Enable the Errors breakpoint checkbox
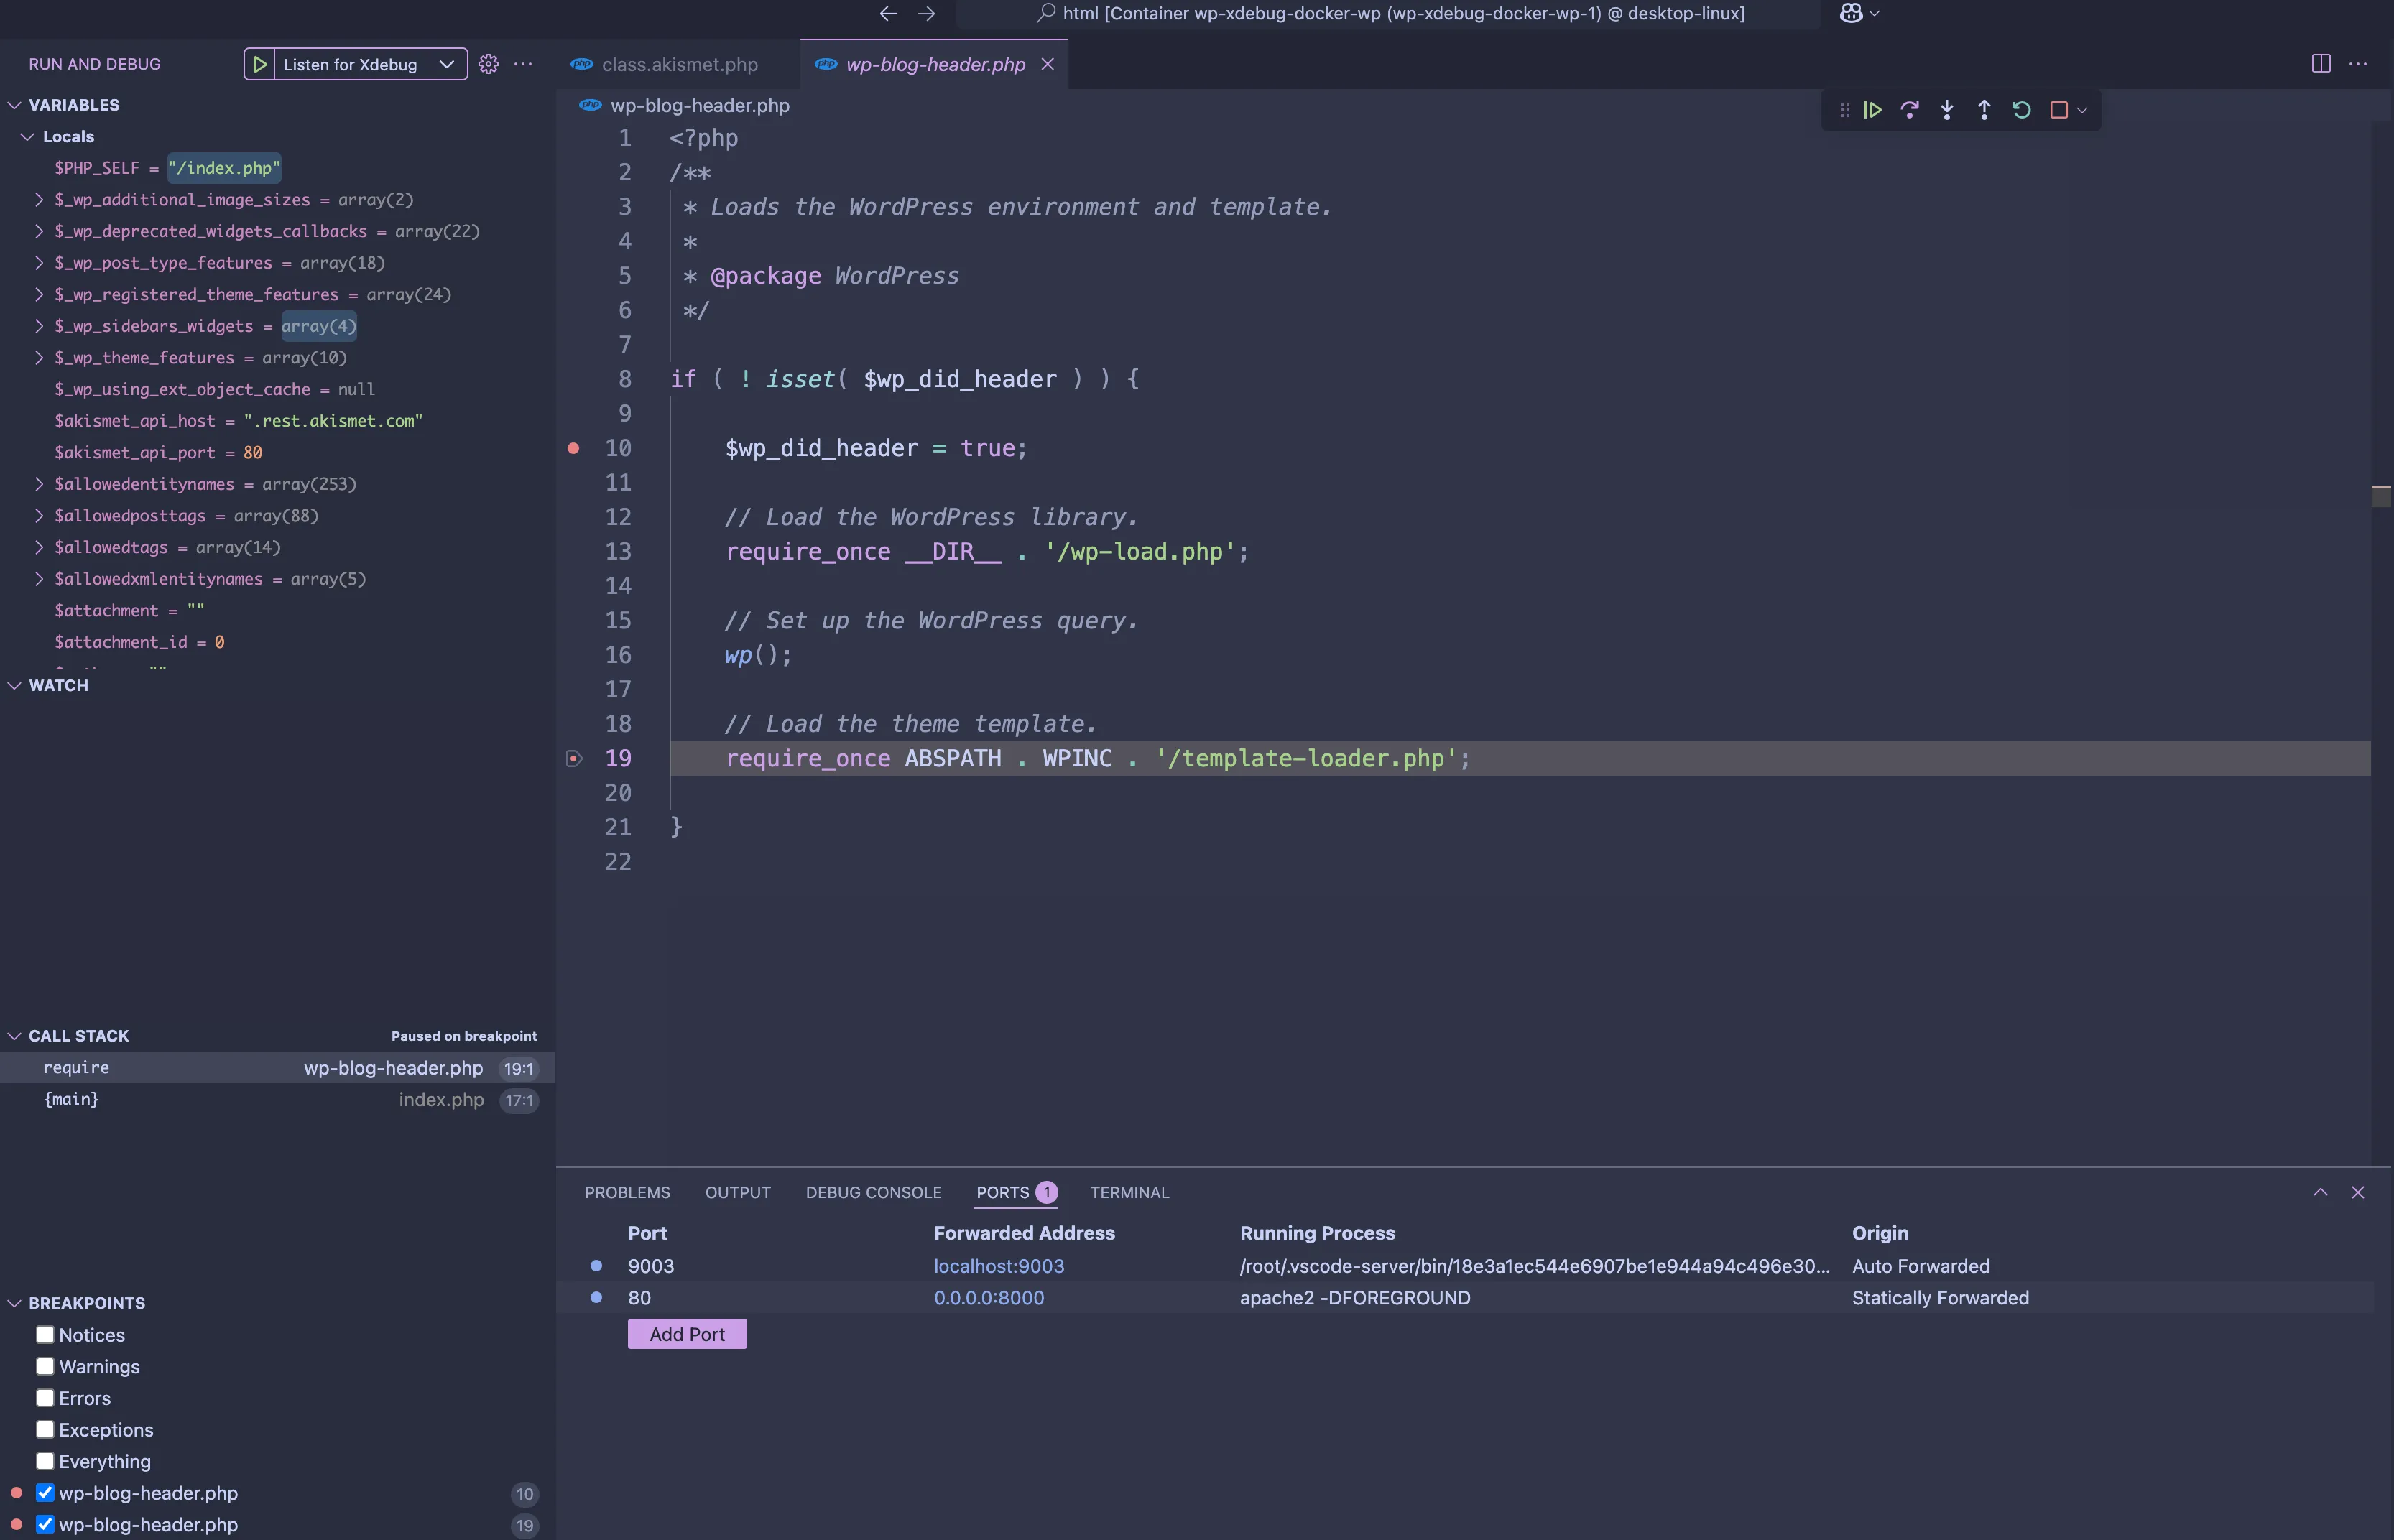The width and height of the screenshot is (2394, 1540). pos(45,1397)
